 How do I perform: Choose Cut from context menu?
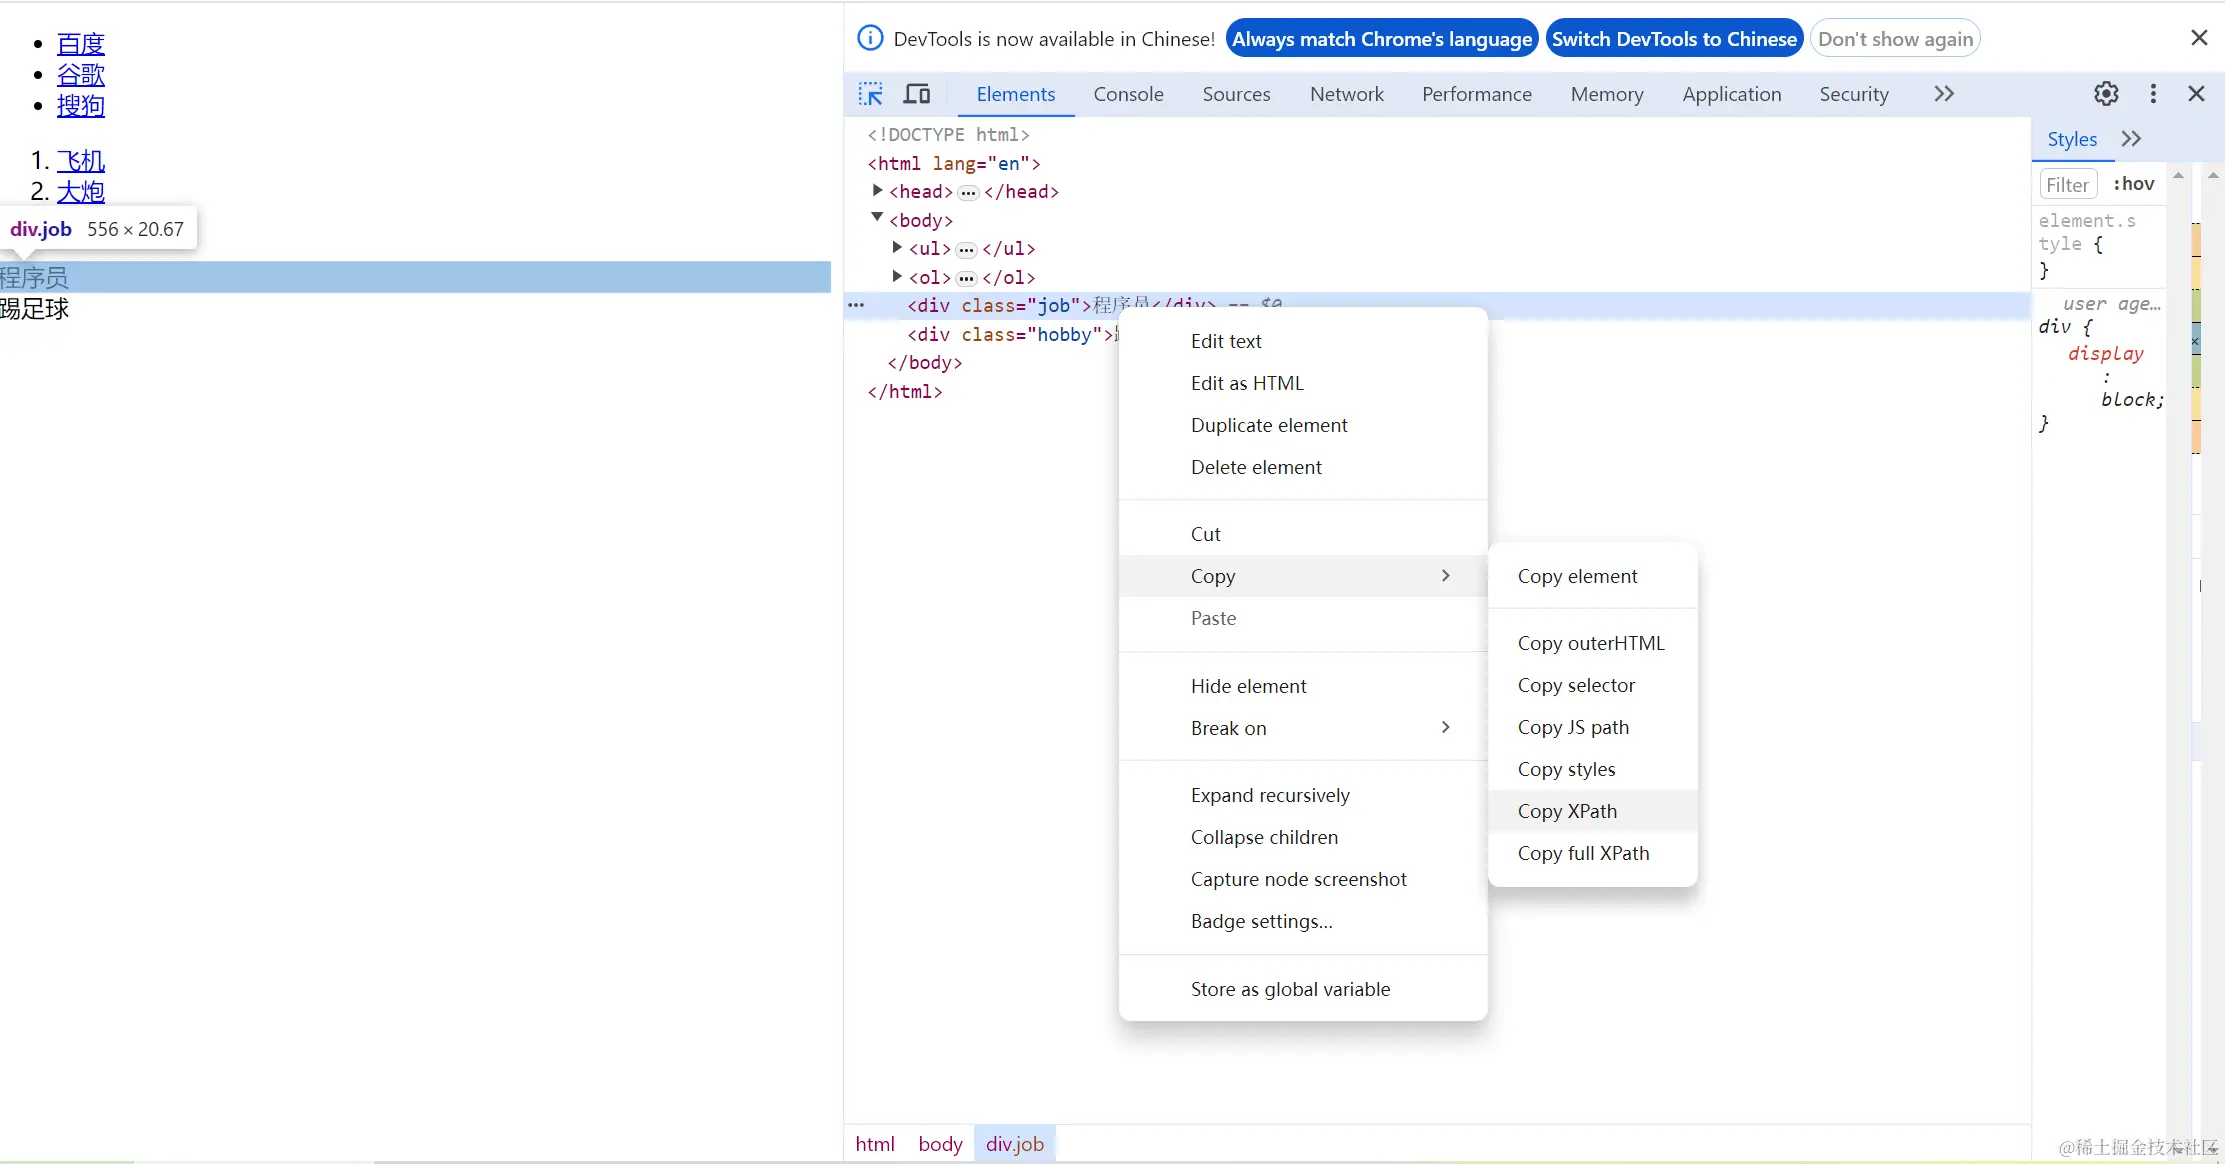[x=1303, y=534]
